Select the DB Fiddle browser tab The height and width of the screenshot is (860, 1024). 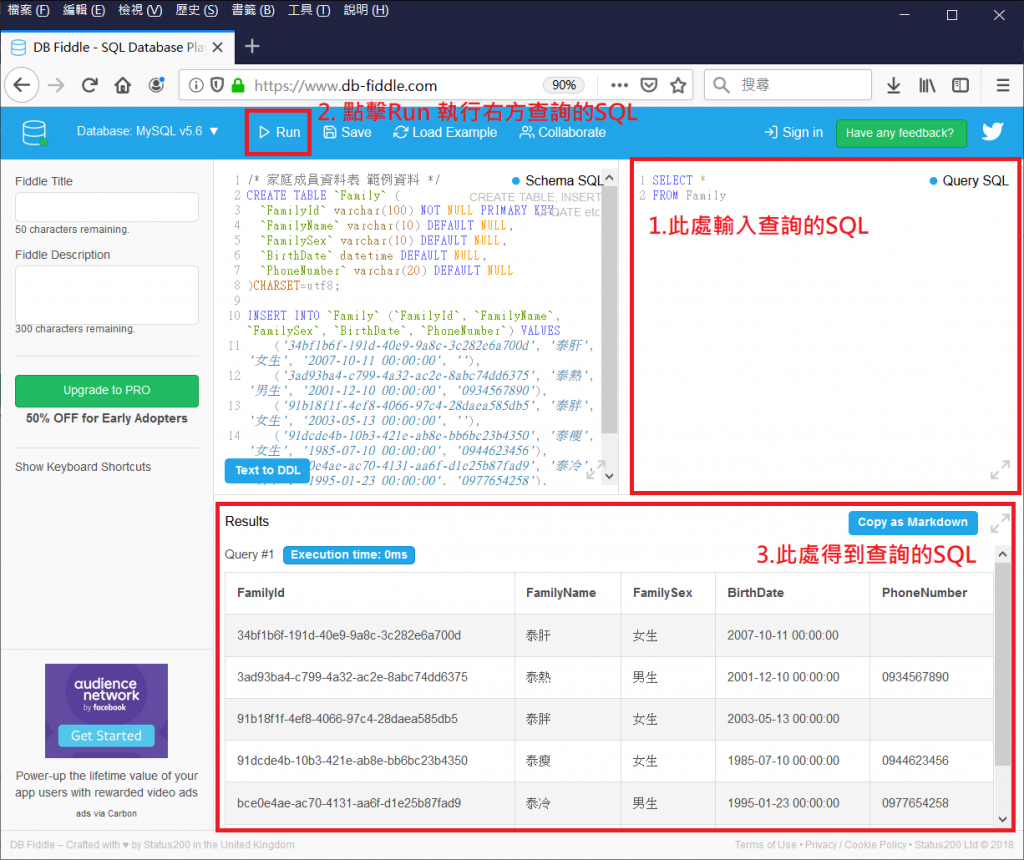coord(118,47)
